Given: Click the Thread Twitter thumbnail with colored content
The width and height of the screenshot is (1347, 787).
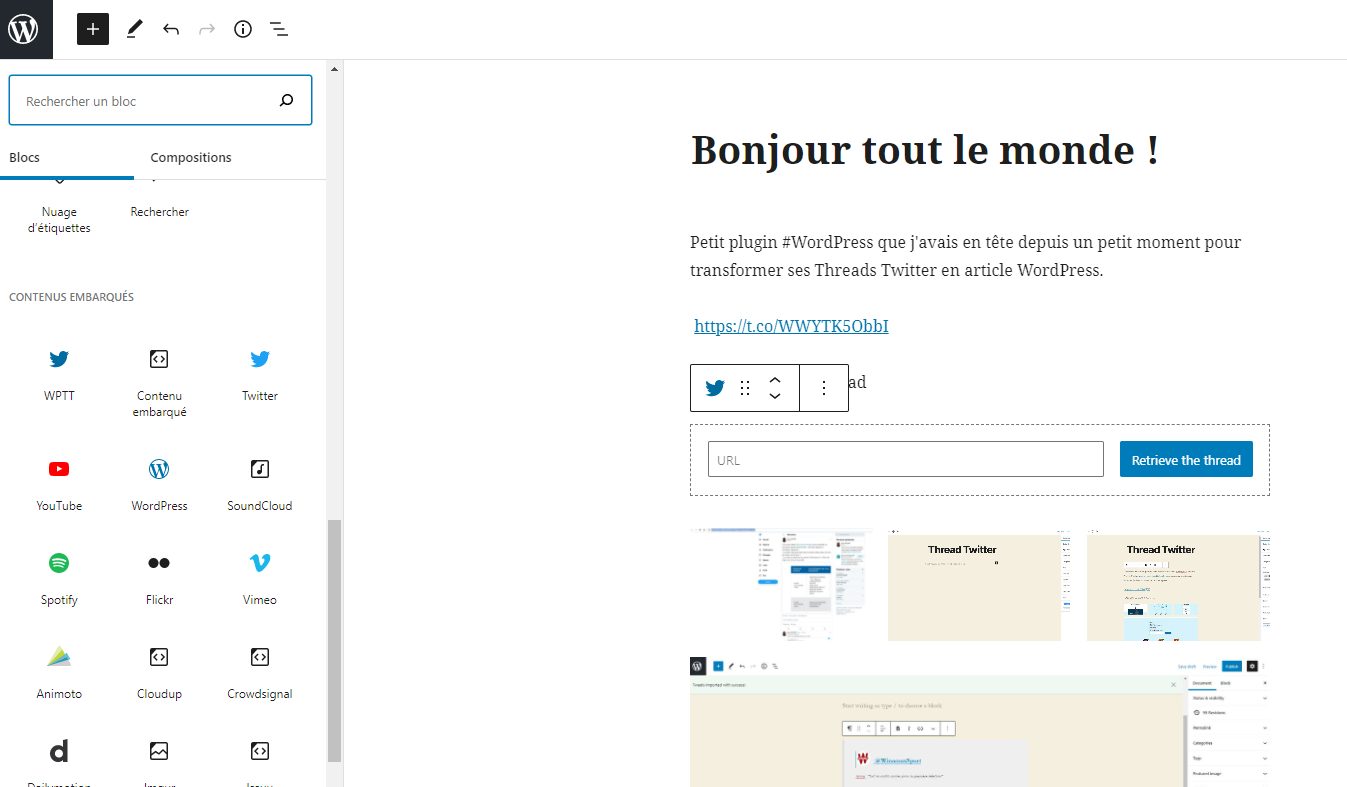Looking at the screenshot, I should 1178,586.
